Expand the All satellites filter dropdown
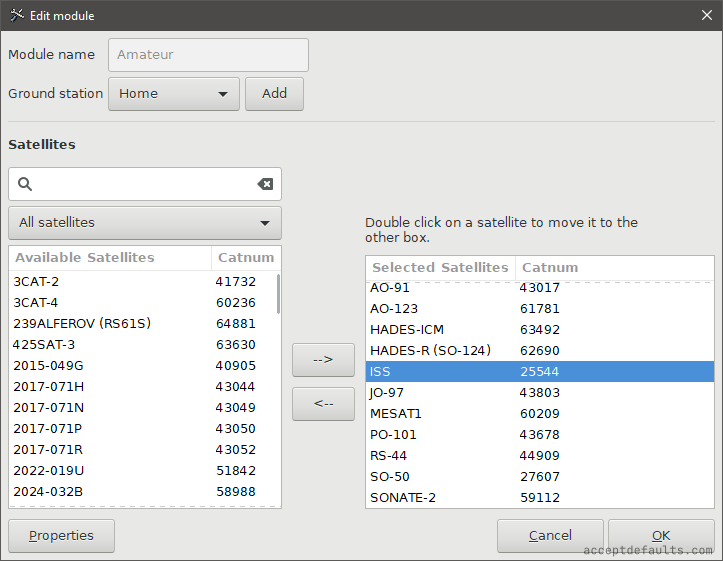The height and width of the screenshot is (561, 723). (145, 223)
